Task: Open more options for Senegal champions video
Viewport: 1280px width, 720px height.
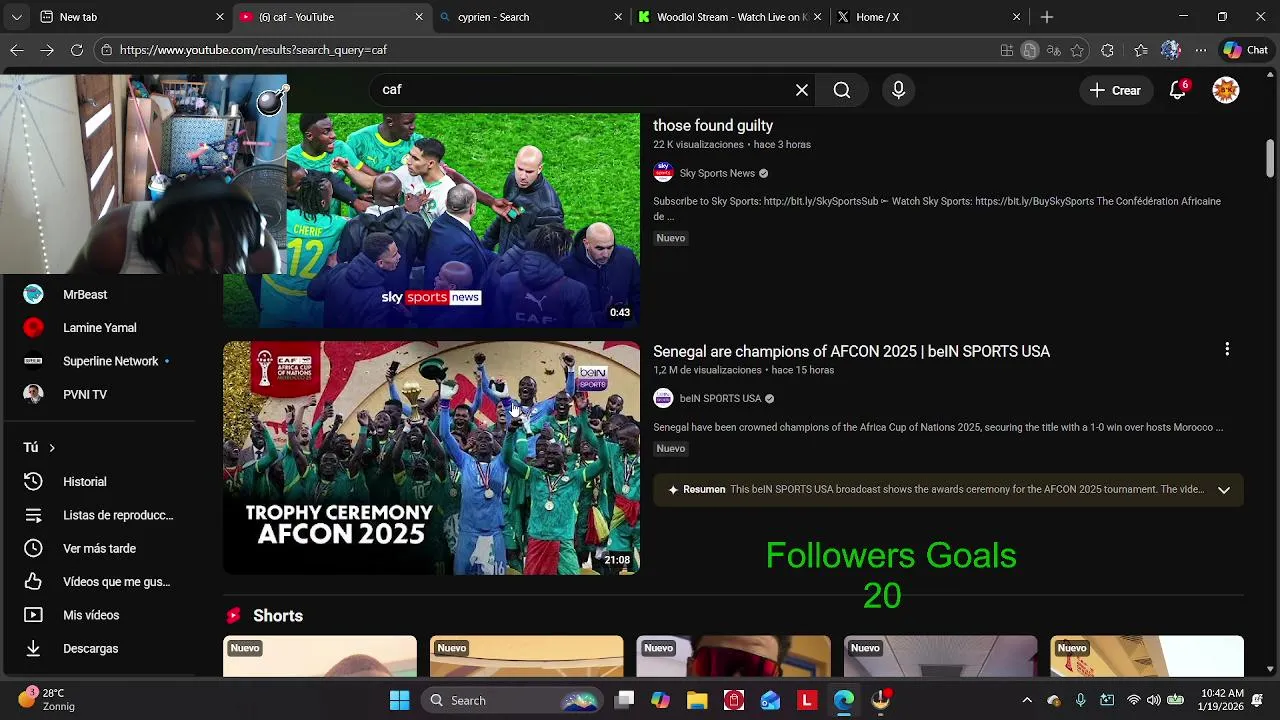Action: click(x=1227, y=349)
